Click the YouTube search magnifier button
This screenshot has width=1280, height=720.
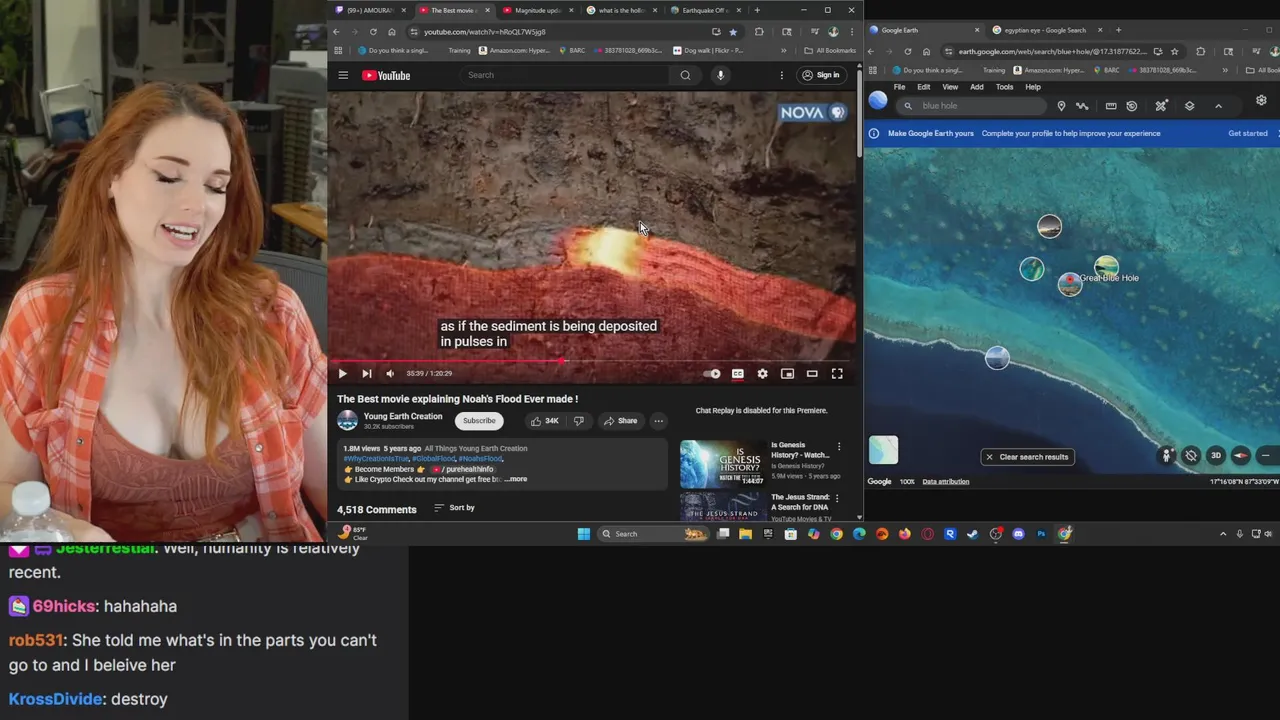(x=685, y=75)
